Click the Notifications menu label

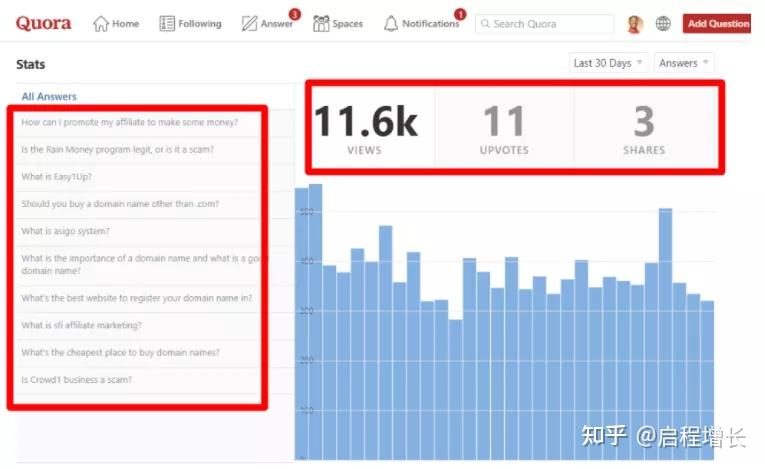[x=430, y=23]
